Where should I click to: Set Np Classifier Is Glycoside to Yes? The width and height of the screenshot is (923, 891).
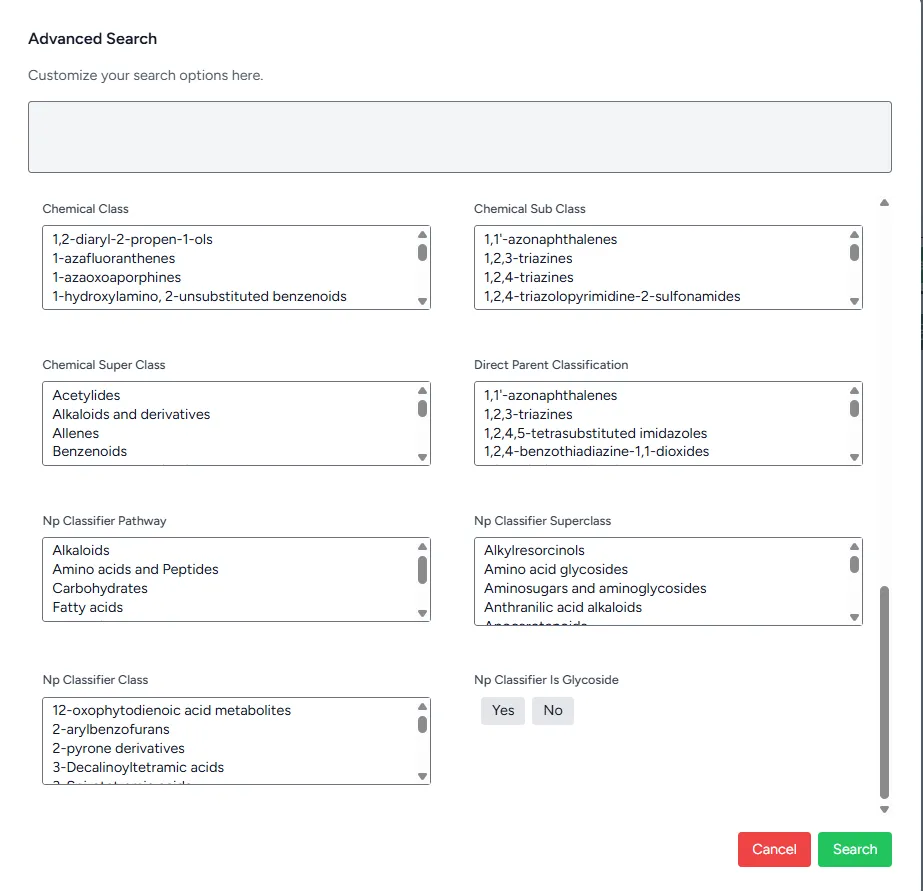[503, 710]
